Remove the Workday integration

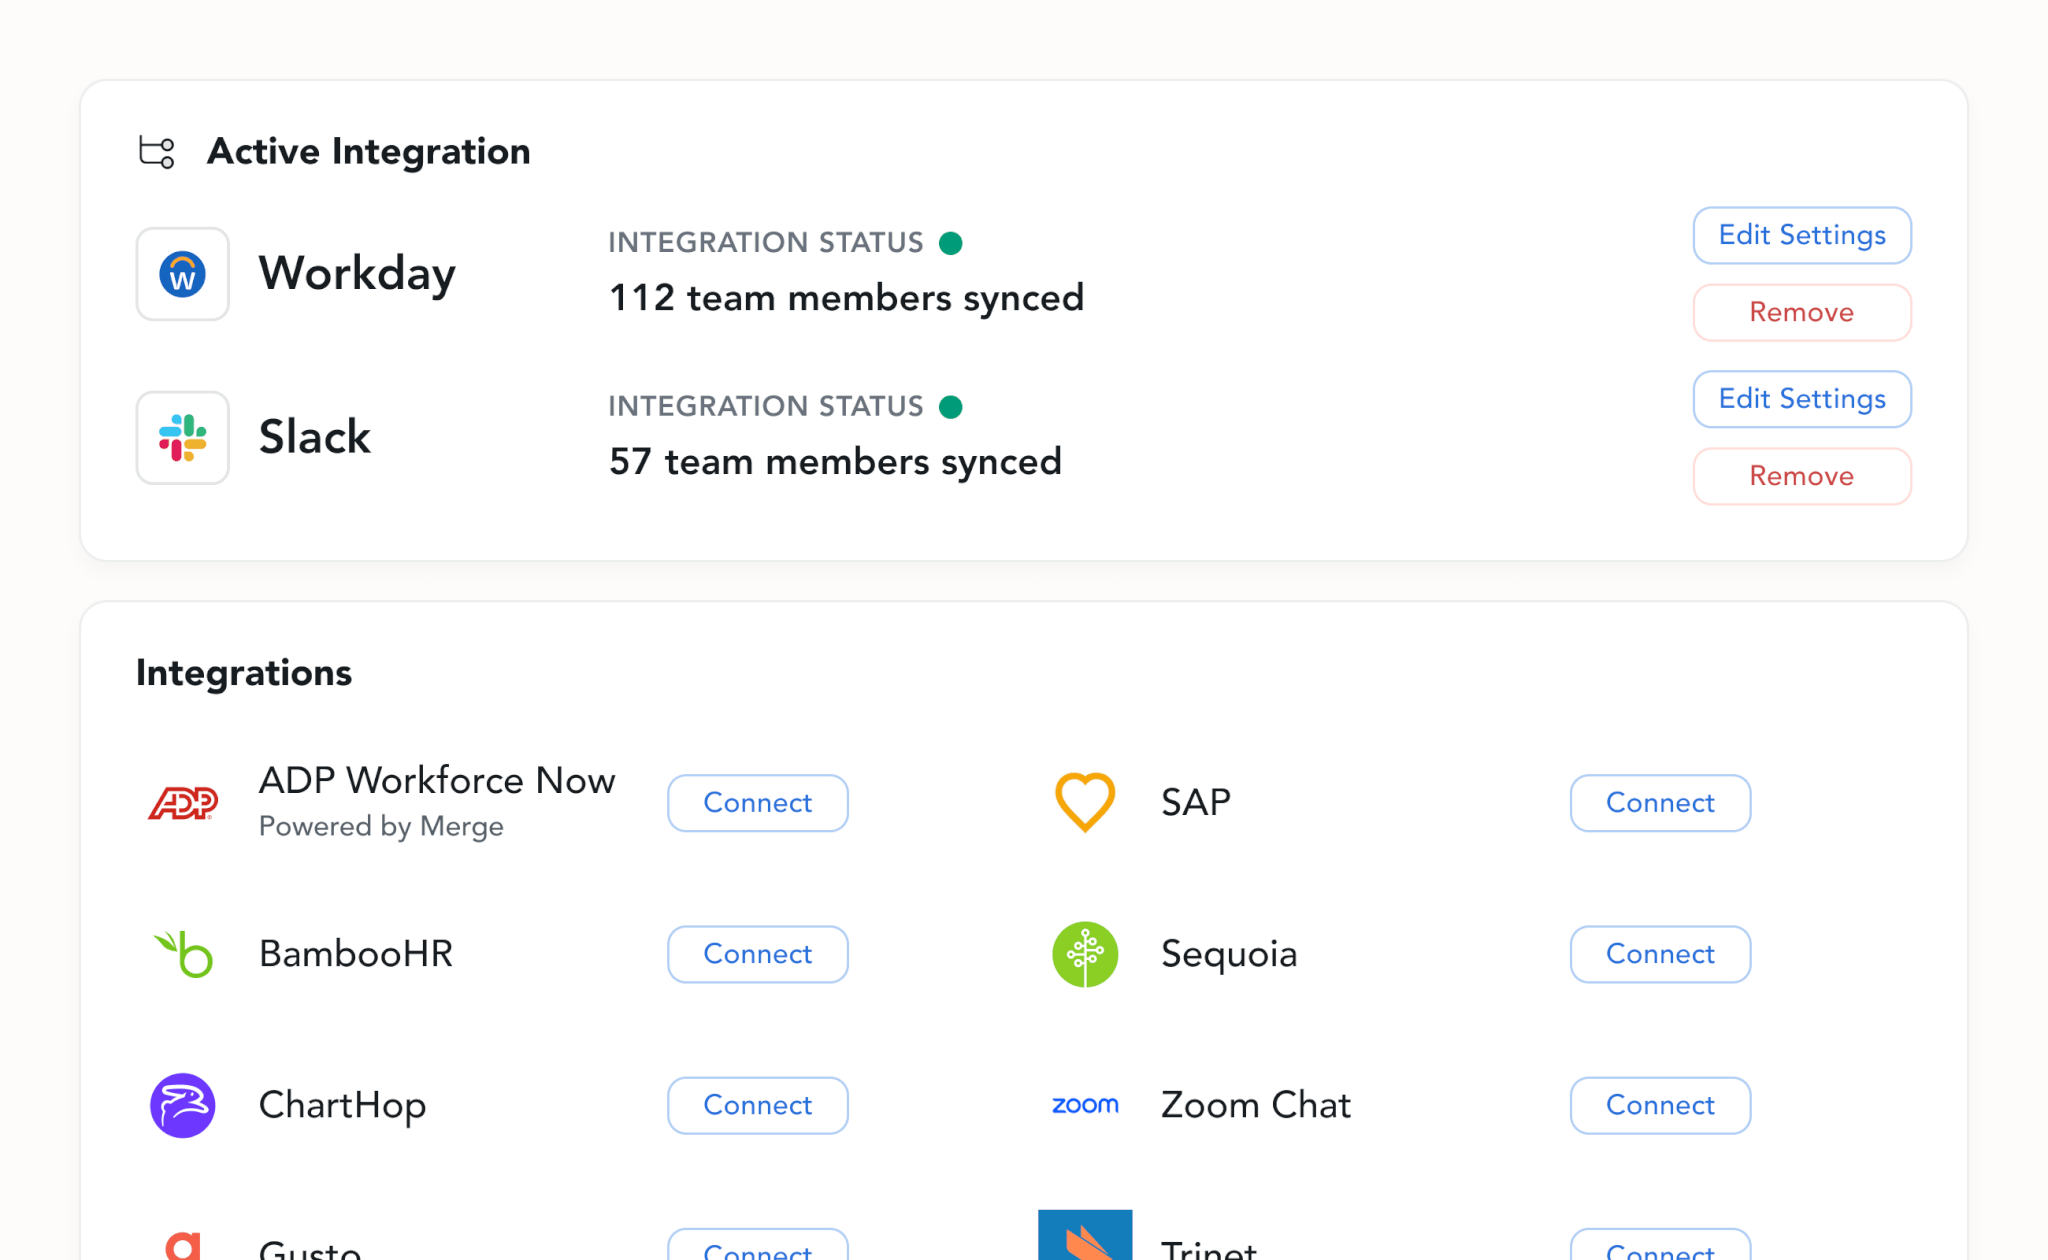tap(1802, 313)
